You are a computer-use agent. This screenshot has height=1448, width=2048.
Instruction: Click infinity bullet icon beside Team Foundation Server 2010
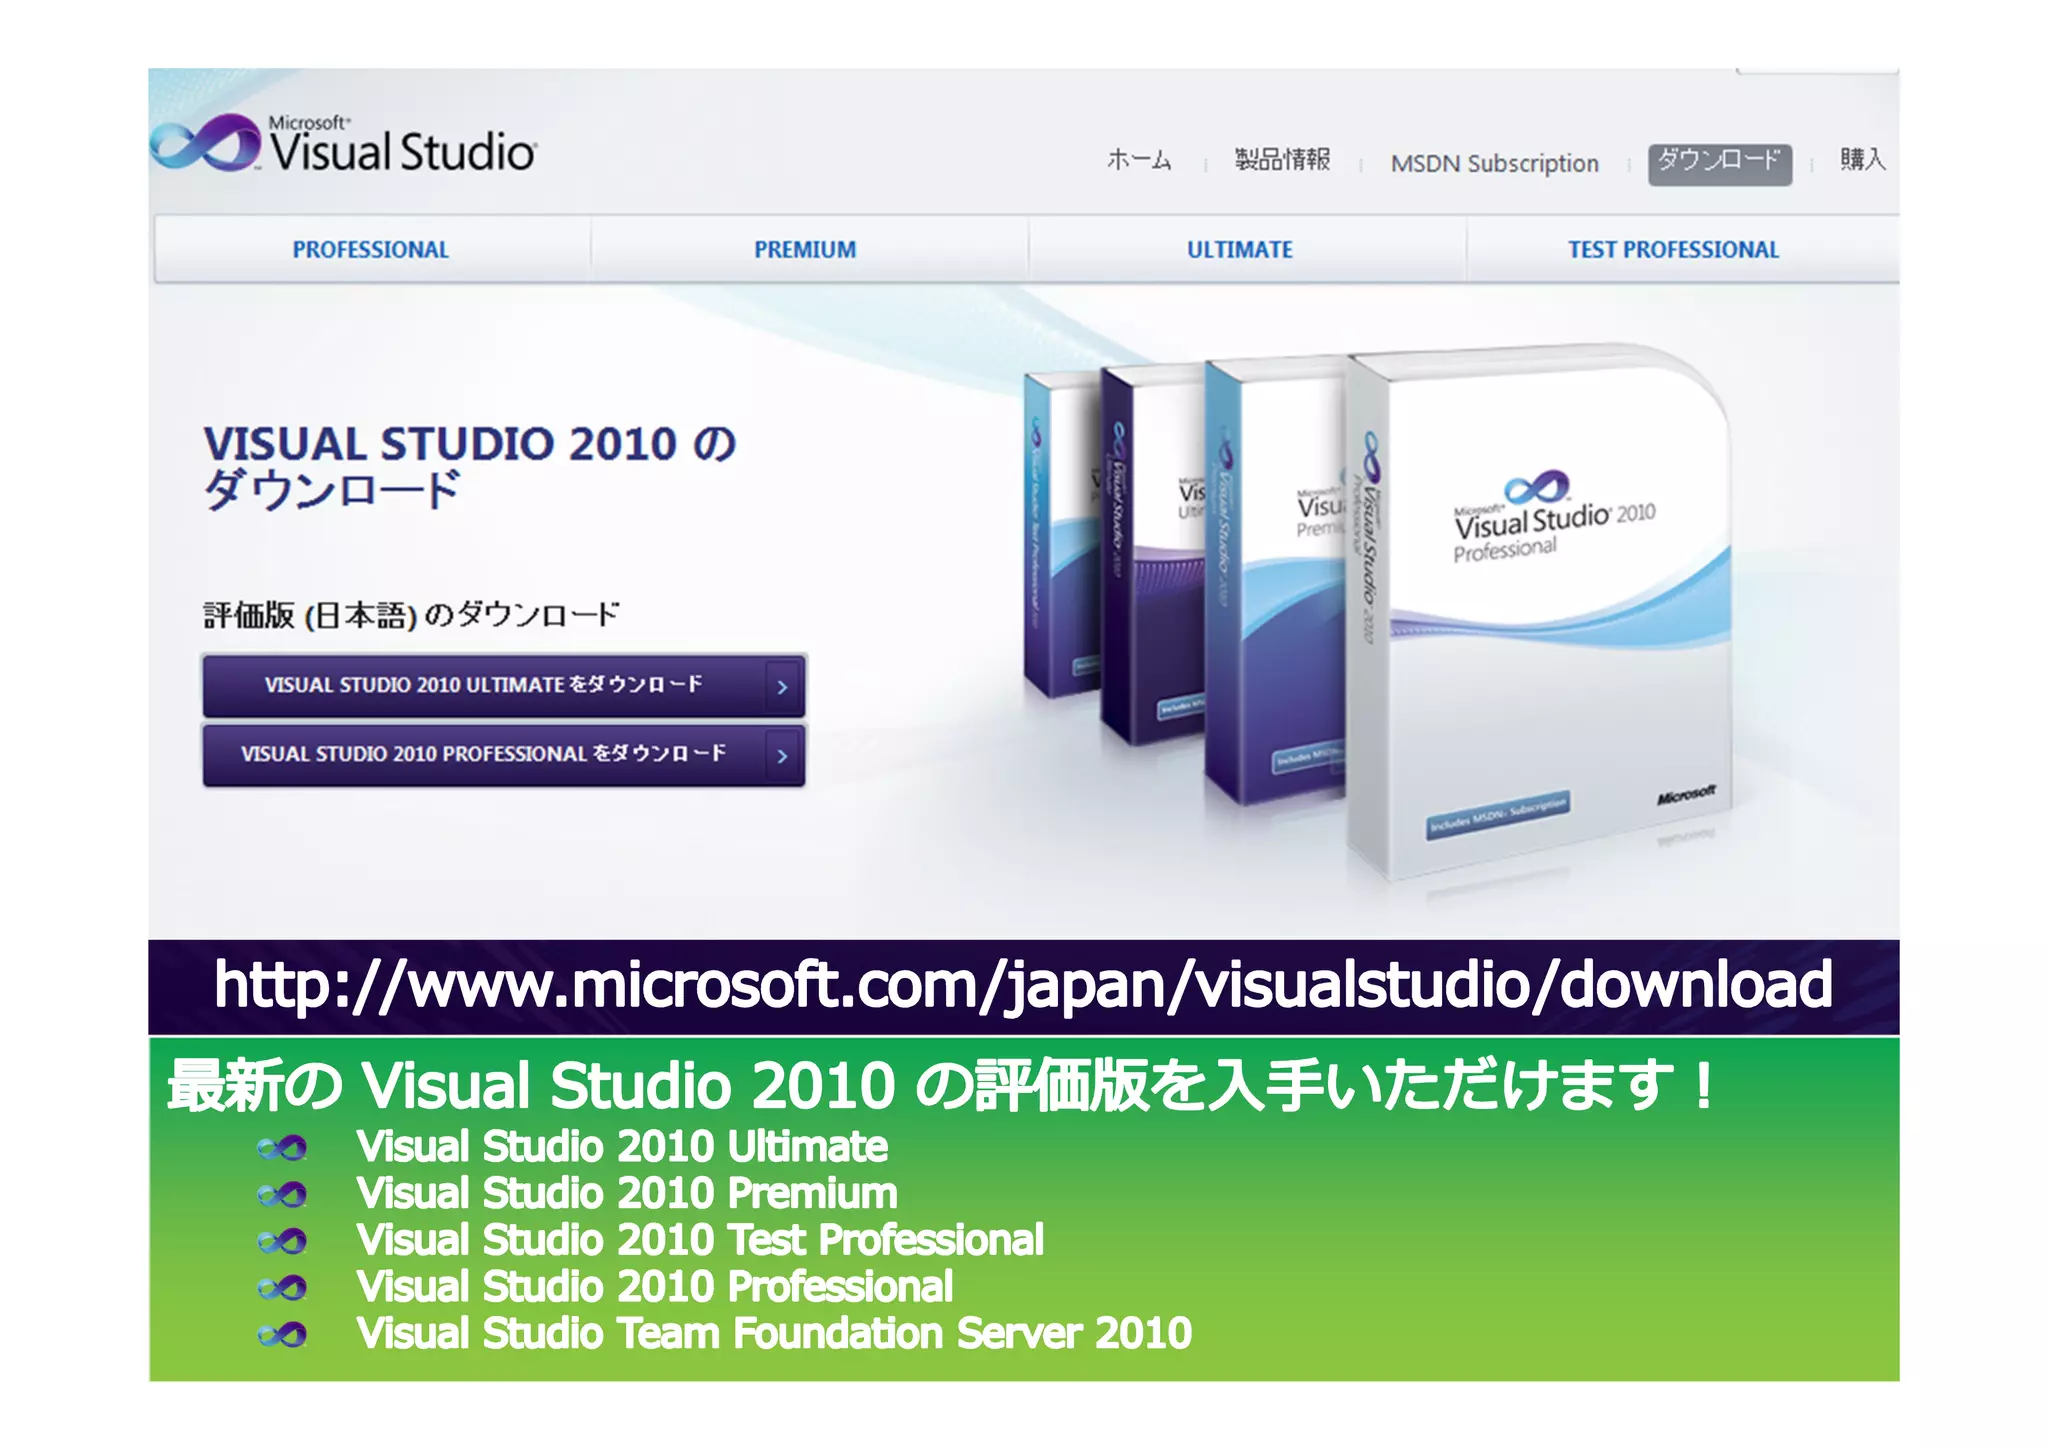click(282, 1335)
